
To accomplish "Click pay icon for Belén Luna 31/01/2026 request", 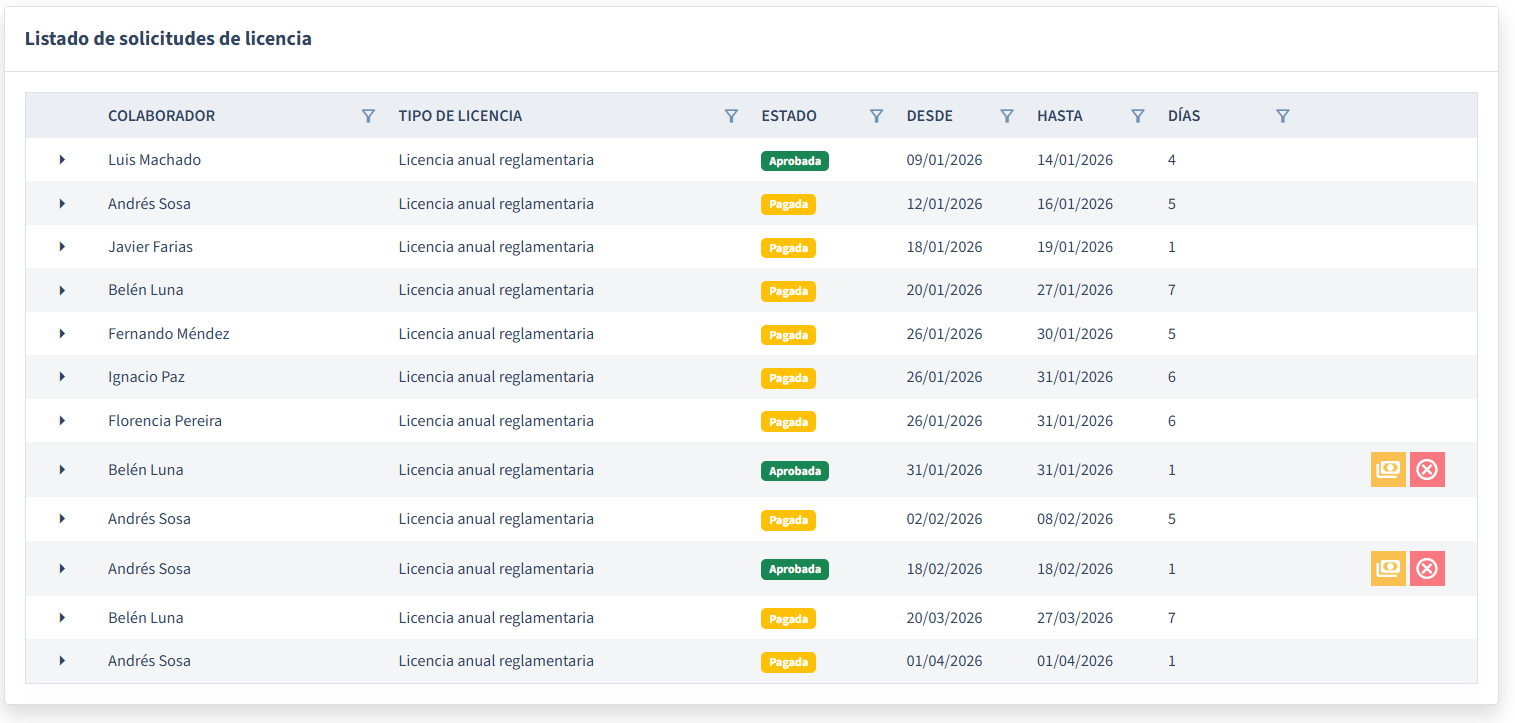I will click(1387, 470).
